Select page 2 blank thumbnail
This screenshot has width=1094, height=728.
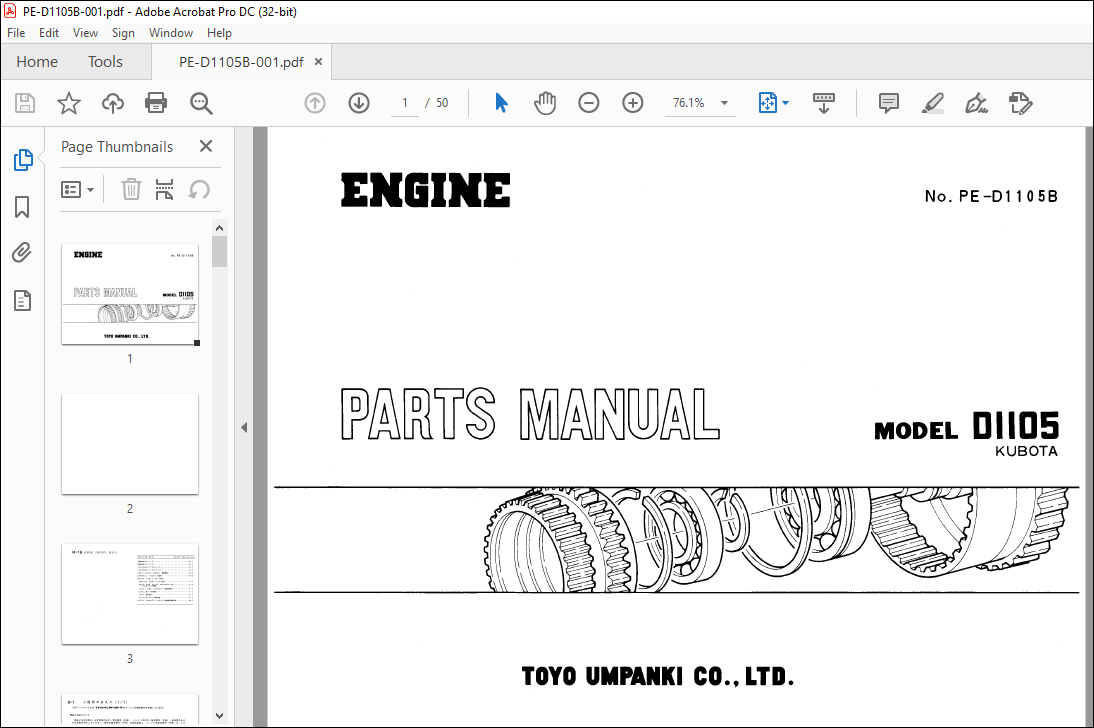(130, 444)
